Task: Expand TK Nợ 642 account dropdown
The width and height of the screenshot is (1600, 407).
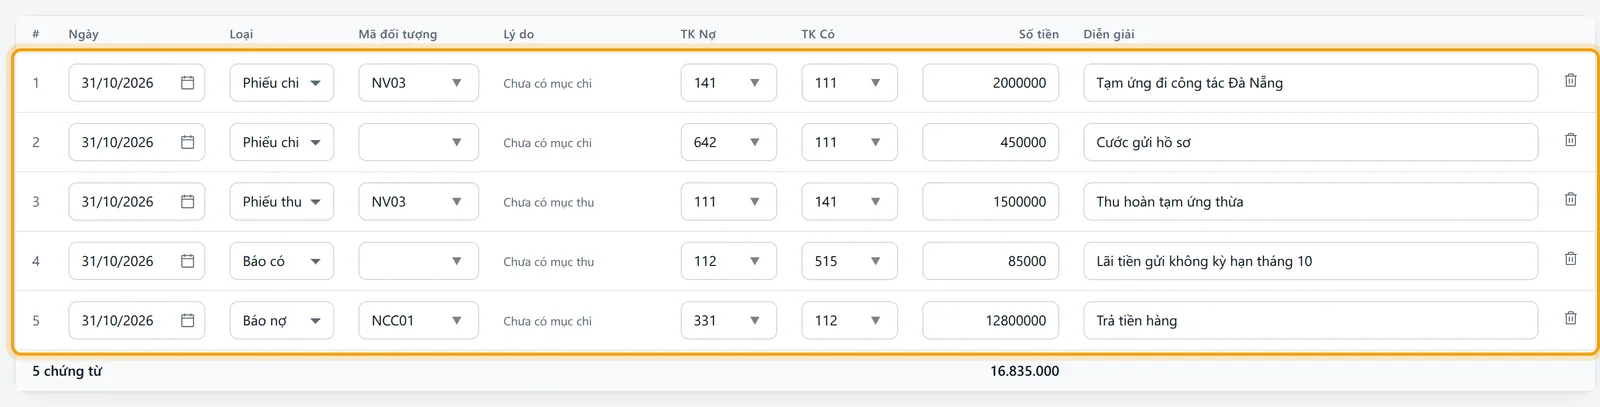Action: (x=728, y=142)
